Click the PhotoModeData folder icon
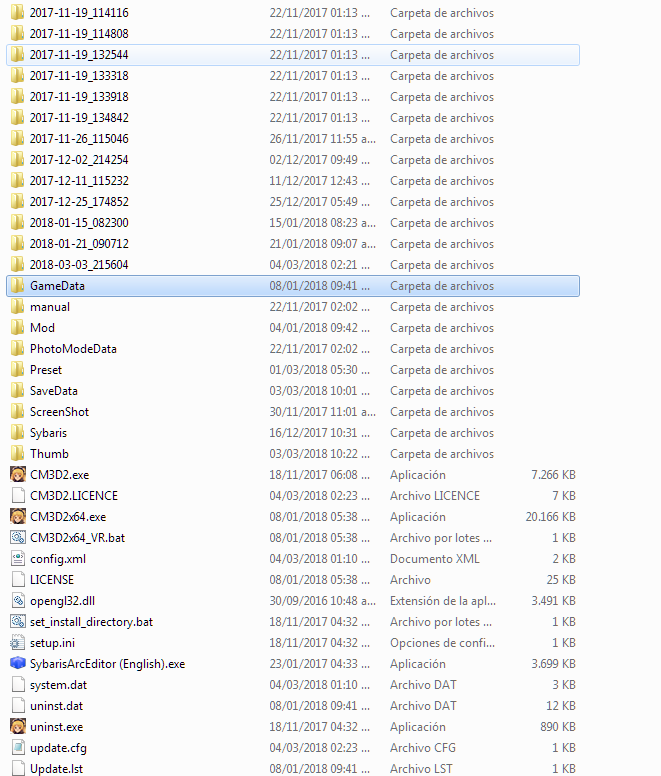Screen dimensions: 661x776 coord(18,348)
